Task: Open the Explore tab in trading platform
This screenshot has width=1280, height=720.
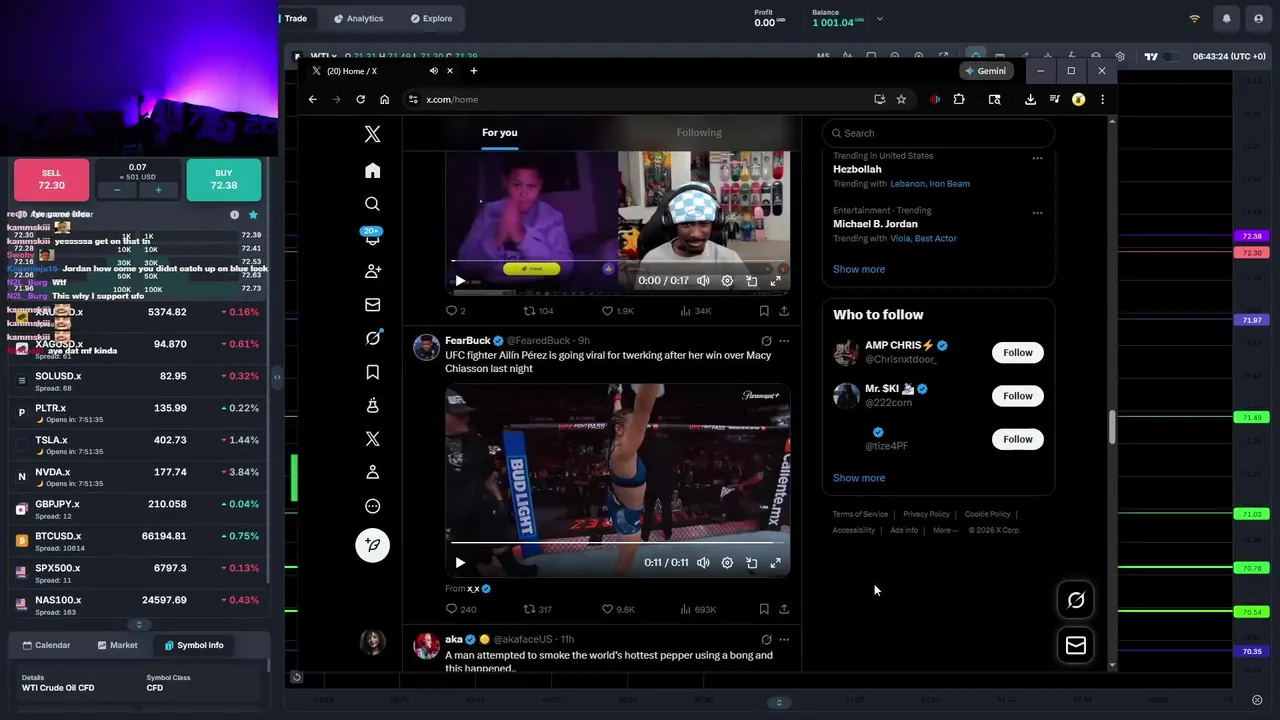Action: [431, 18]
